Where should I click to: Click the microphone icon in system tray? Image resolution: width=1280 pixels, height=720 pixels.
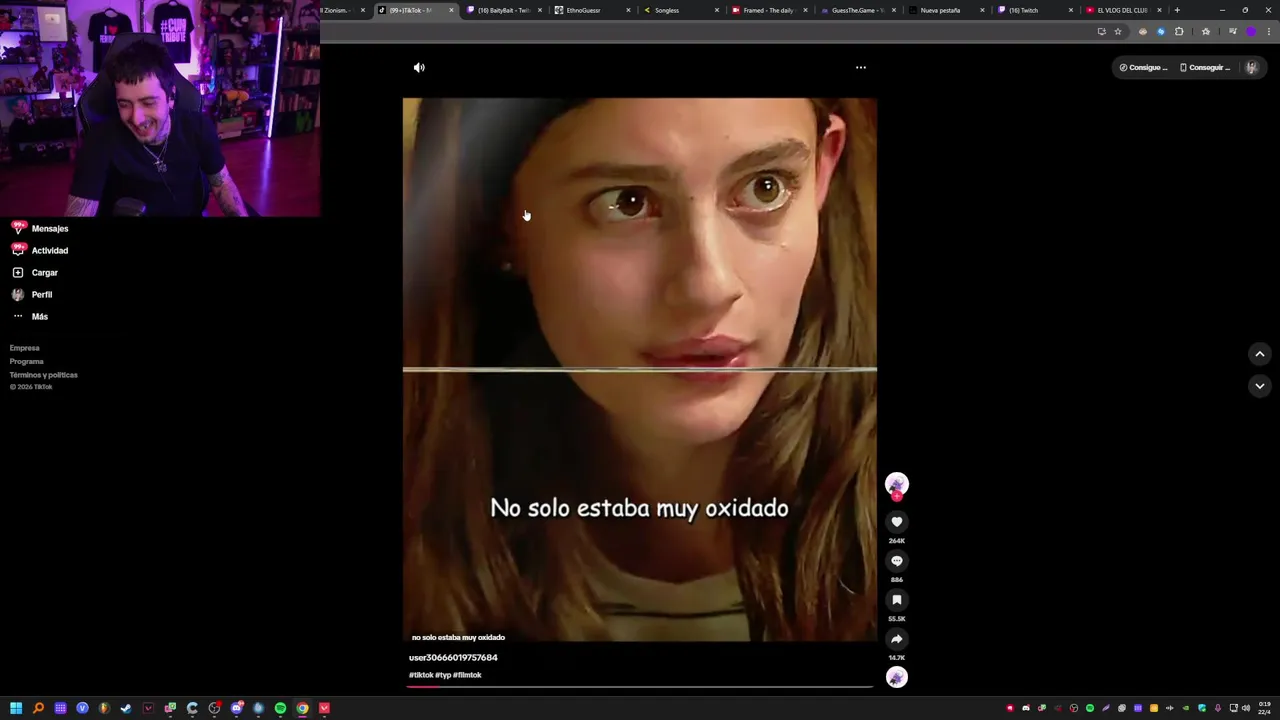[1218, 708]
